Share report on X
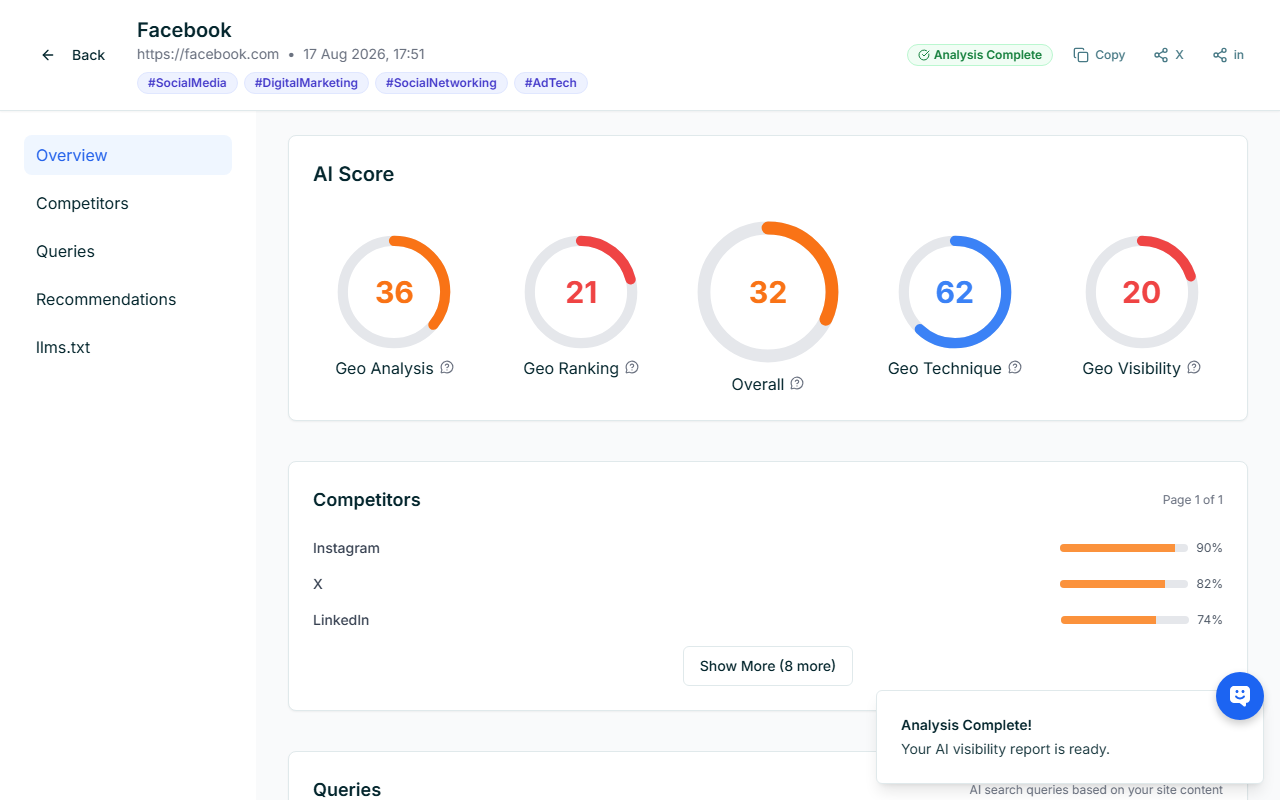The height and width of the screenshot is (800, 1280). click(x=1168, y=55)
